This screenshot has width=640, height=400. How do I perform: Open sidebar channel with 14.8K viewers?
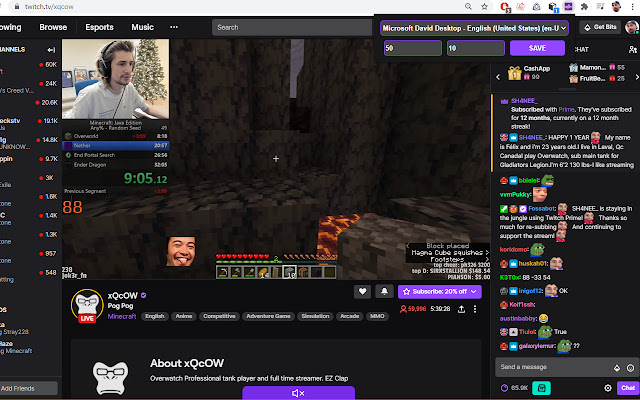click(31, 143)
